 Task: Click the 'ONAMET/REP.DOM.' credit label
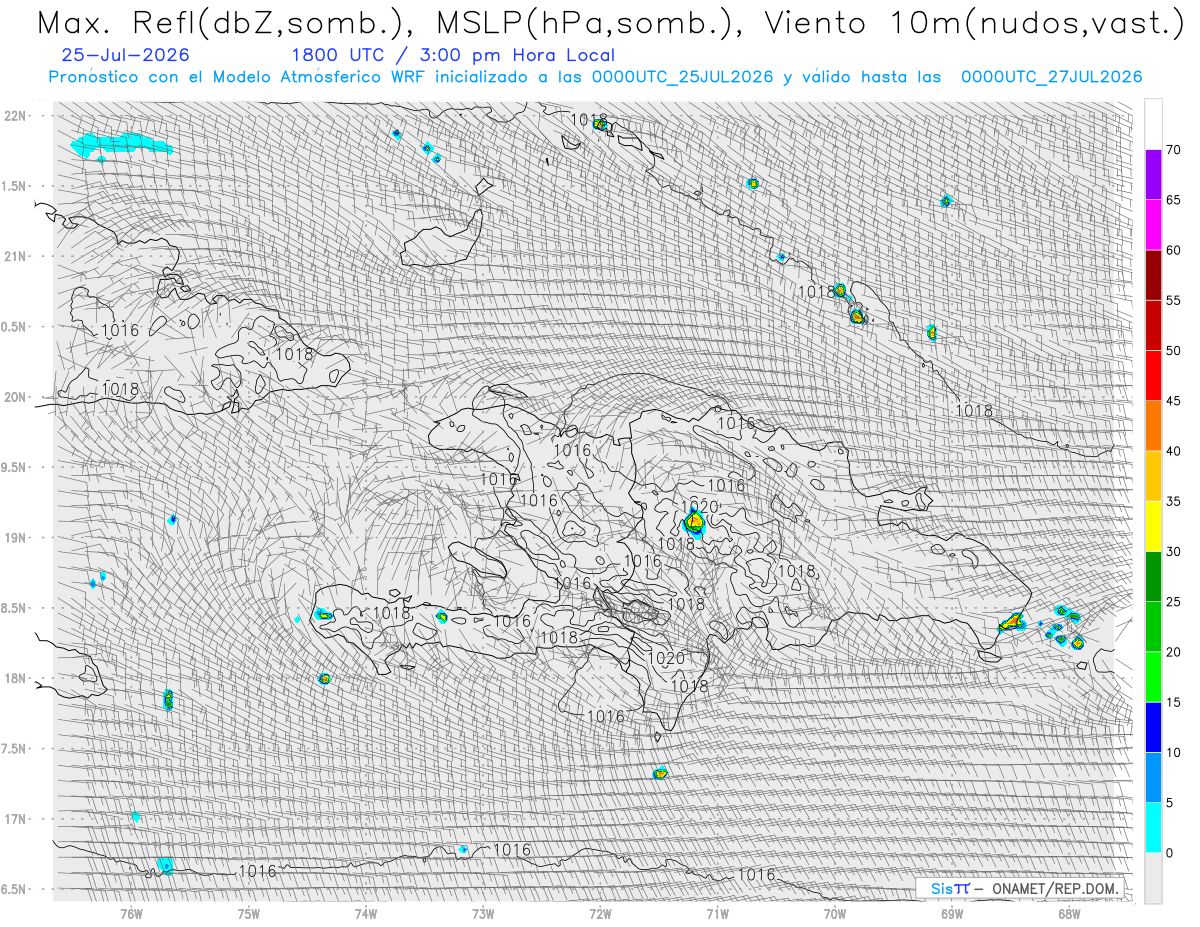coord(1057,889)
